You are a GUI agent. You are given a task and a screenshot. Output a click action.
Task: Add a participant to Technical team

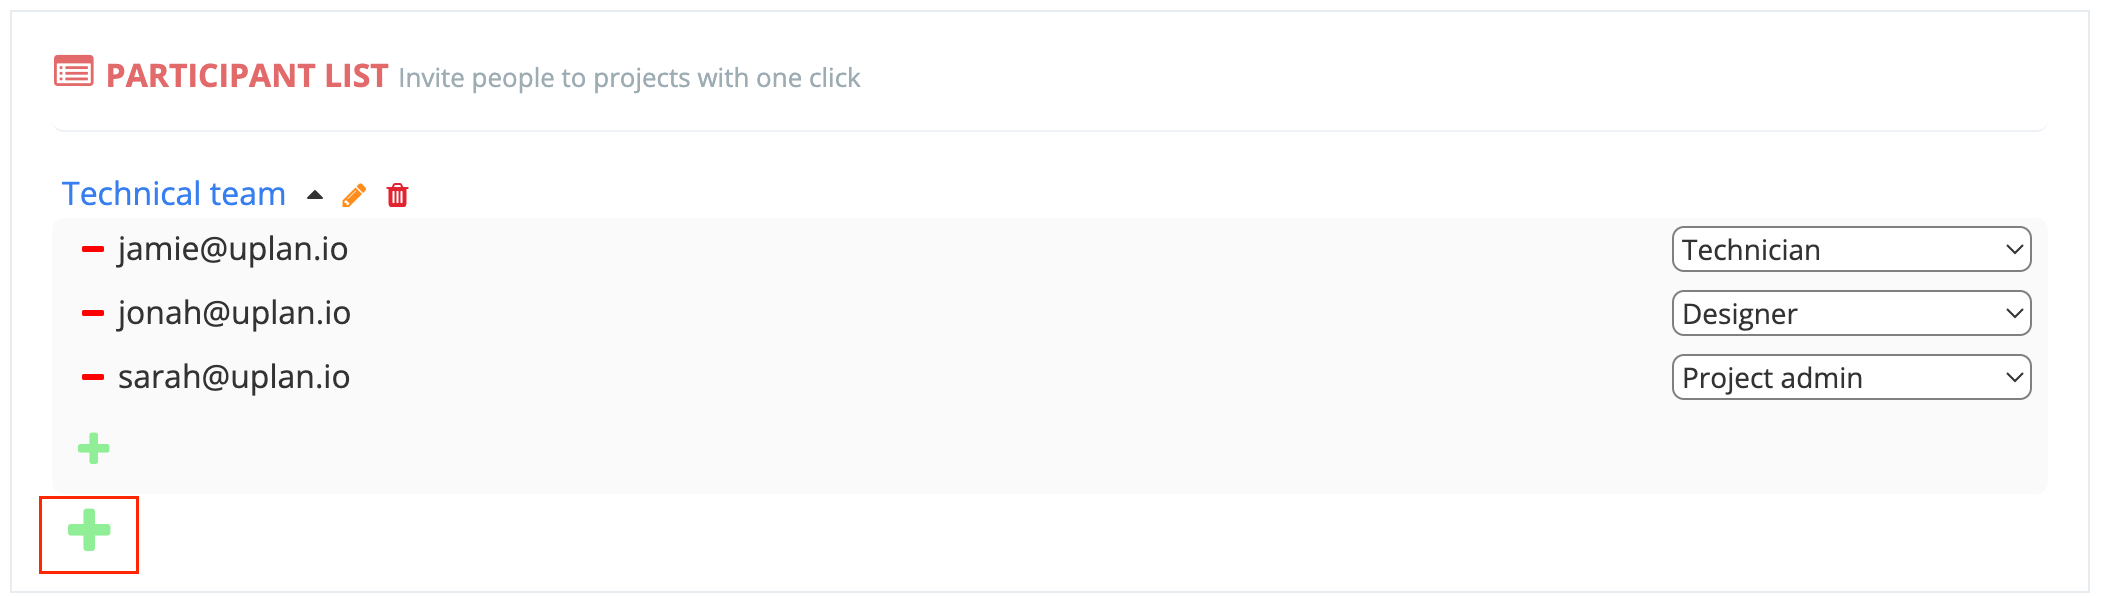(x=94, y=448)
